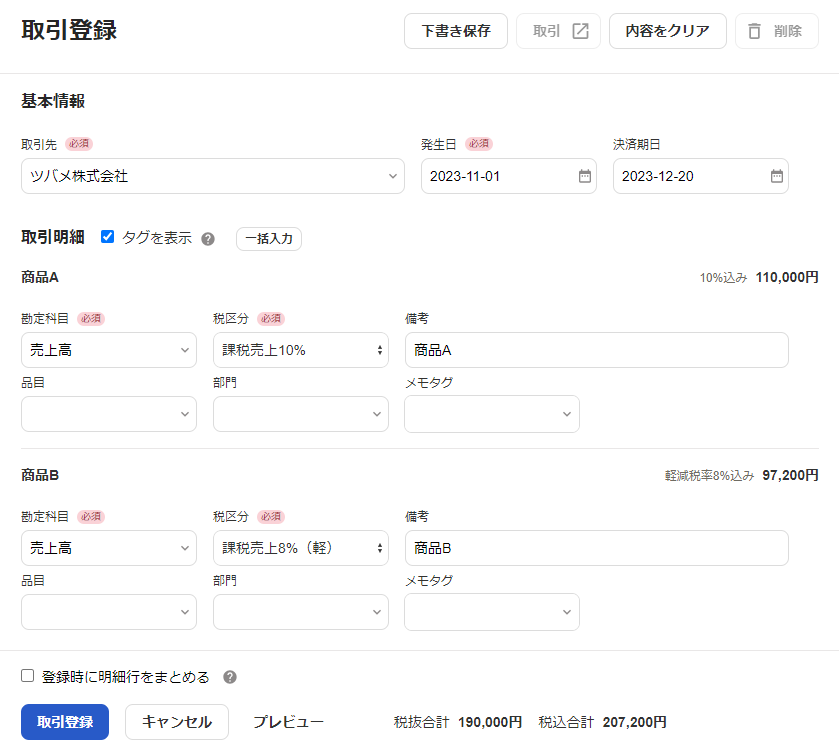This screenshot has width=839, height=755.
Task: Click the キャンセル button
Action: [177, 722]
